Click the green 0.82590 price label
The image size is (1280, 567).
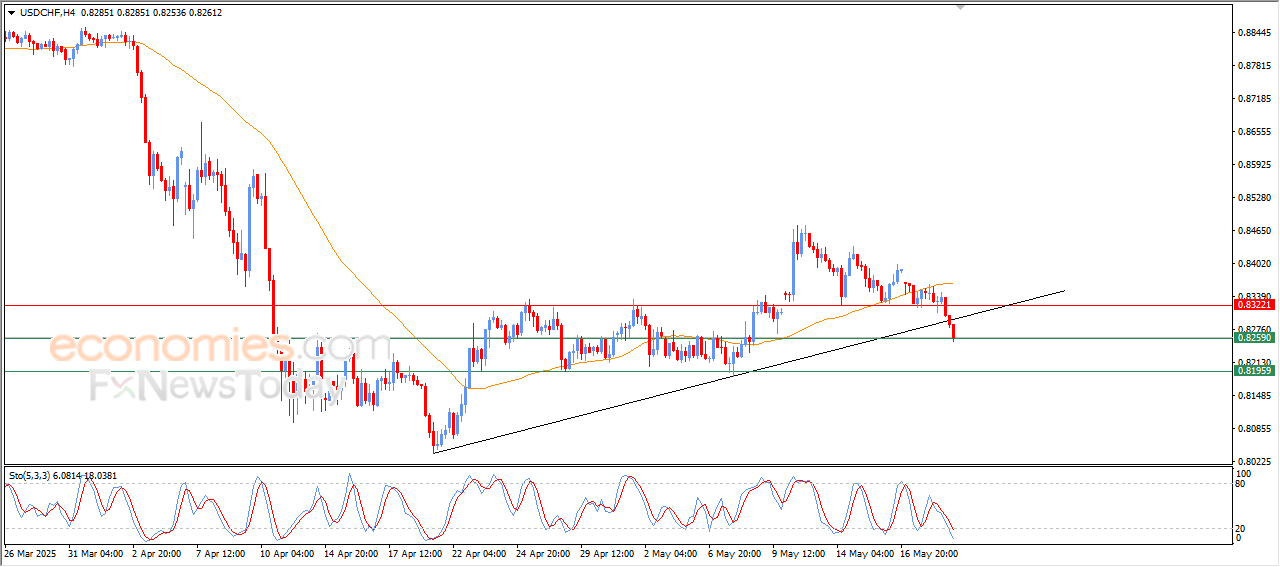[1253, 338]
